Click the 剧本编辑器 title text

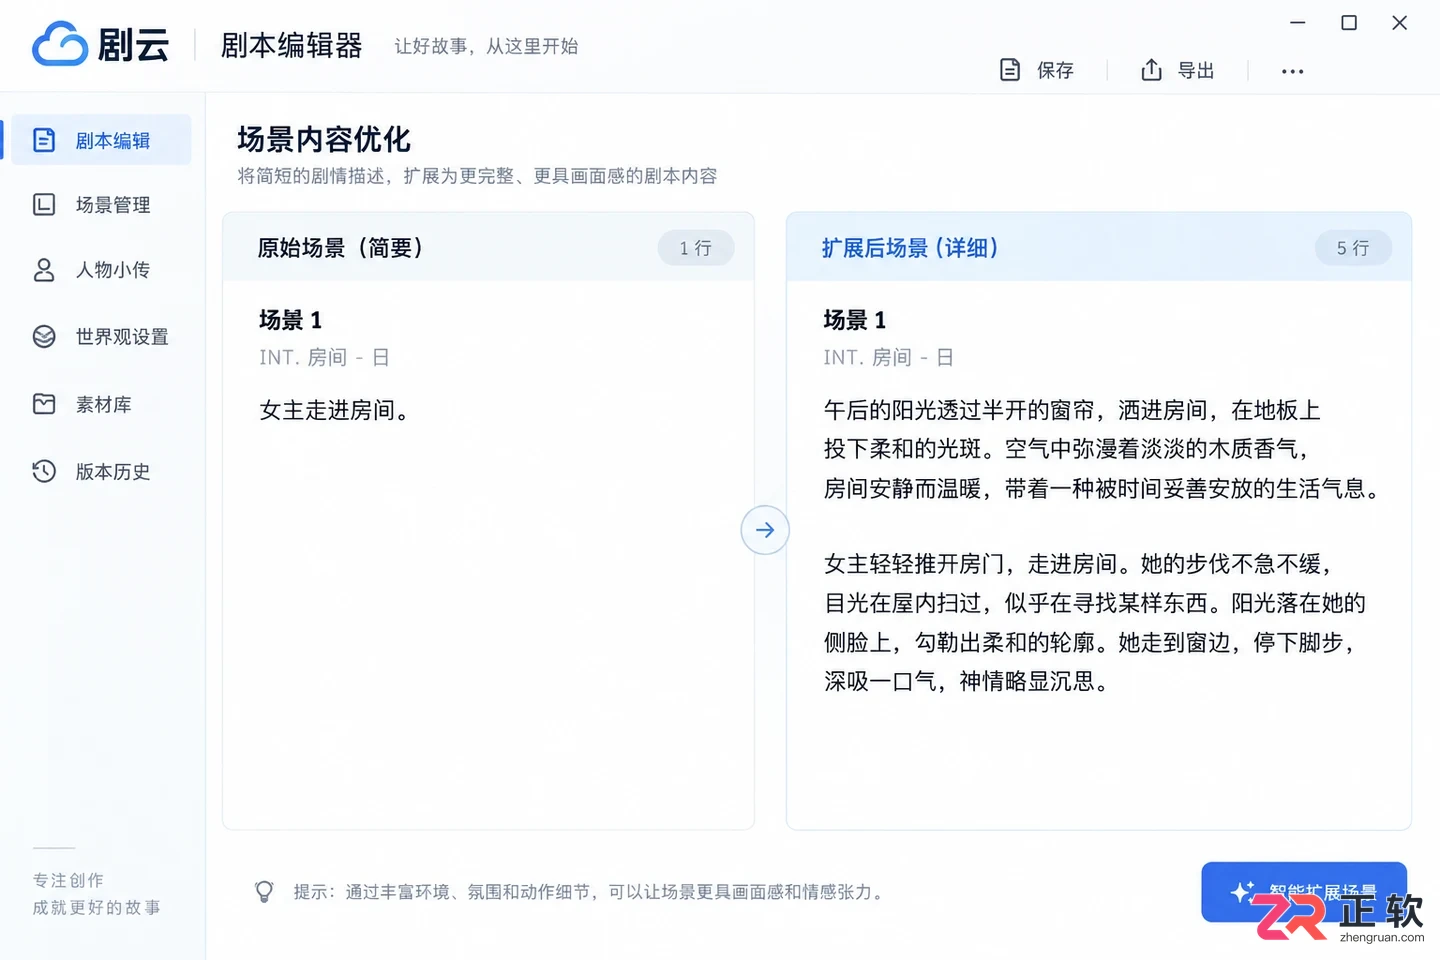[x=291, y=45]
